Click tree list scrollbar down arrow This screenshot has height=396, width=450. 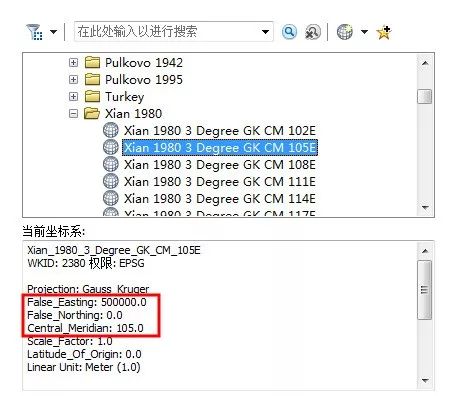[x=425, y=208]
